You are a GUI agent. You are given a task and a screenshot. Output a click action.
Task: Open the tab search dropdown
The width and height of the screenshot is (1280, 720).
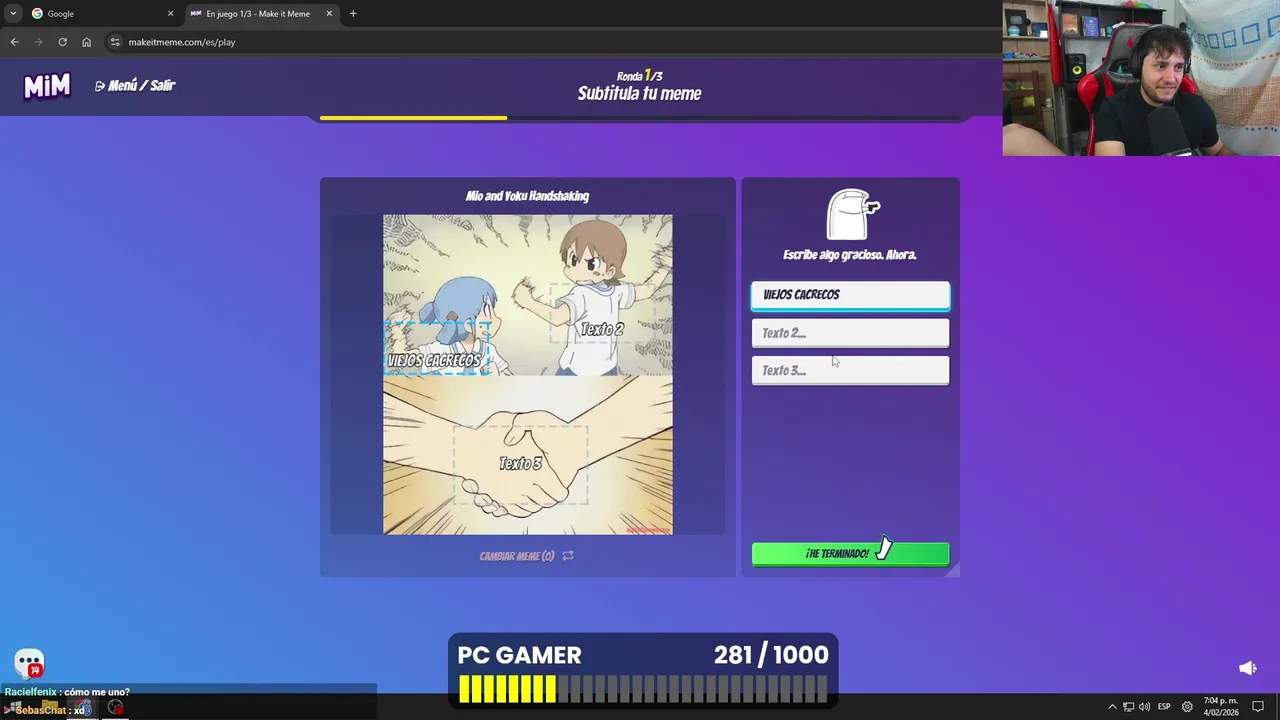point(13,13)
